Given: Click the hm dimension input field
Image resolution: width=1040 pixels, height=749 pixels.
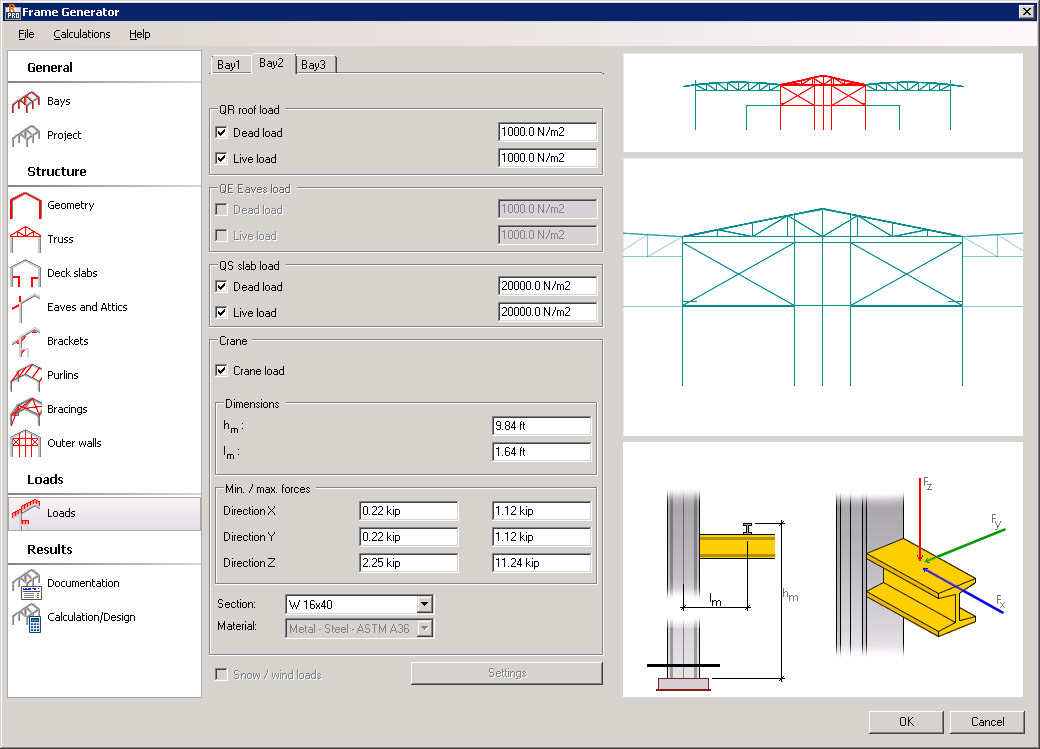Looking at the screenshot, I should point(541,426).
